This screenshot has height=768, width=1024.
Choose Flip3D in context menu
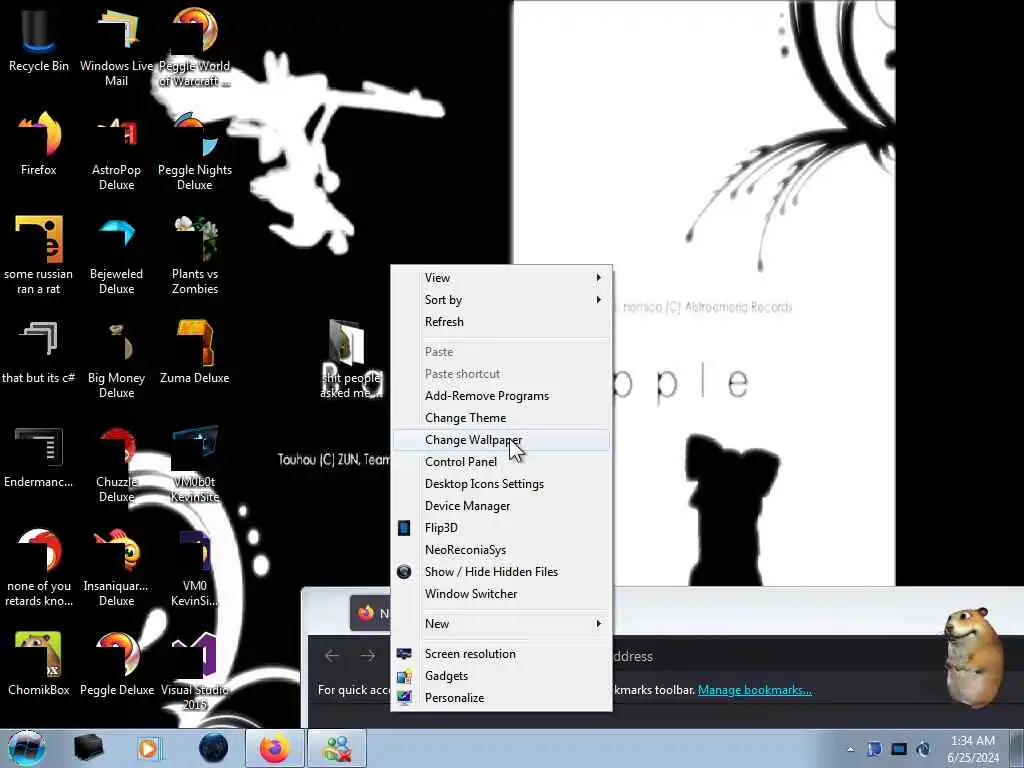click(x=502, y=528)
